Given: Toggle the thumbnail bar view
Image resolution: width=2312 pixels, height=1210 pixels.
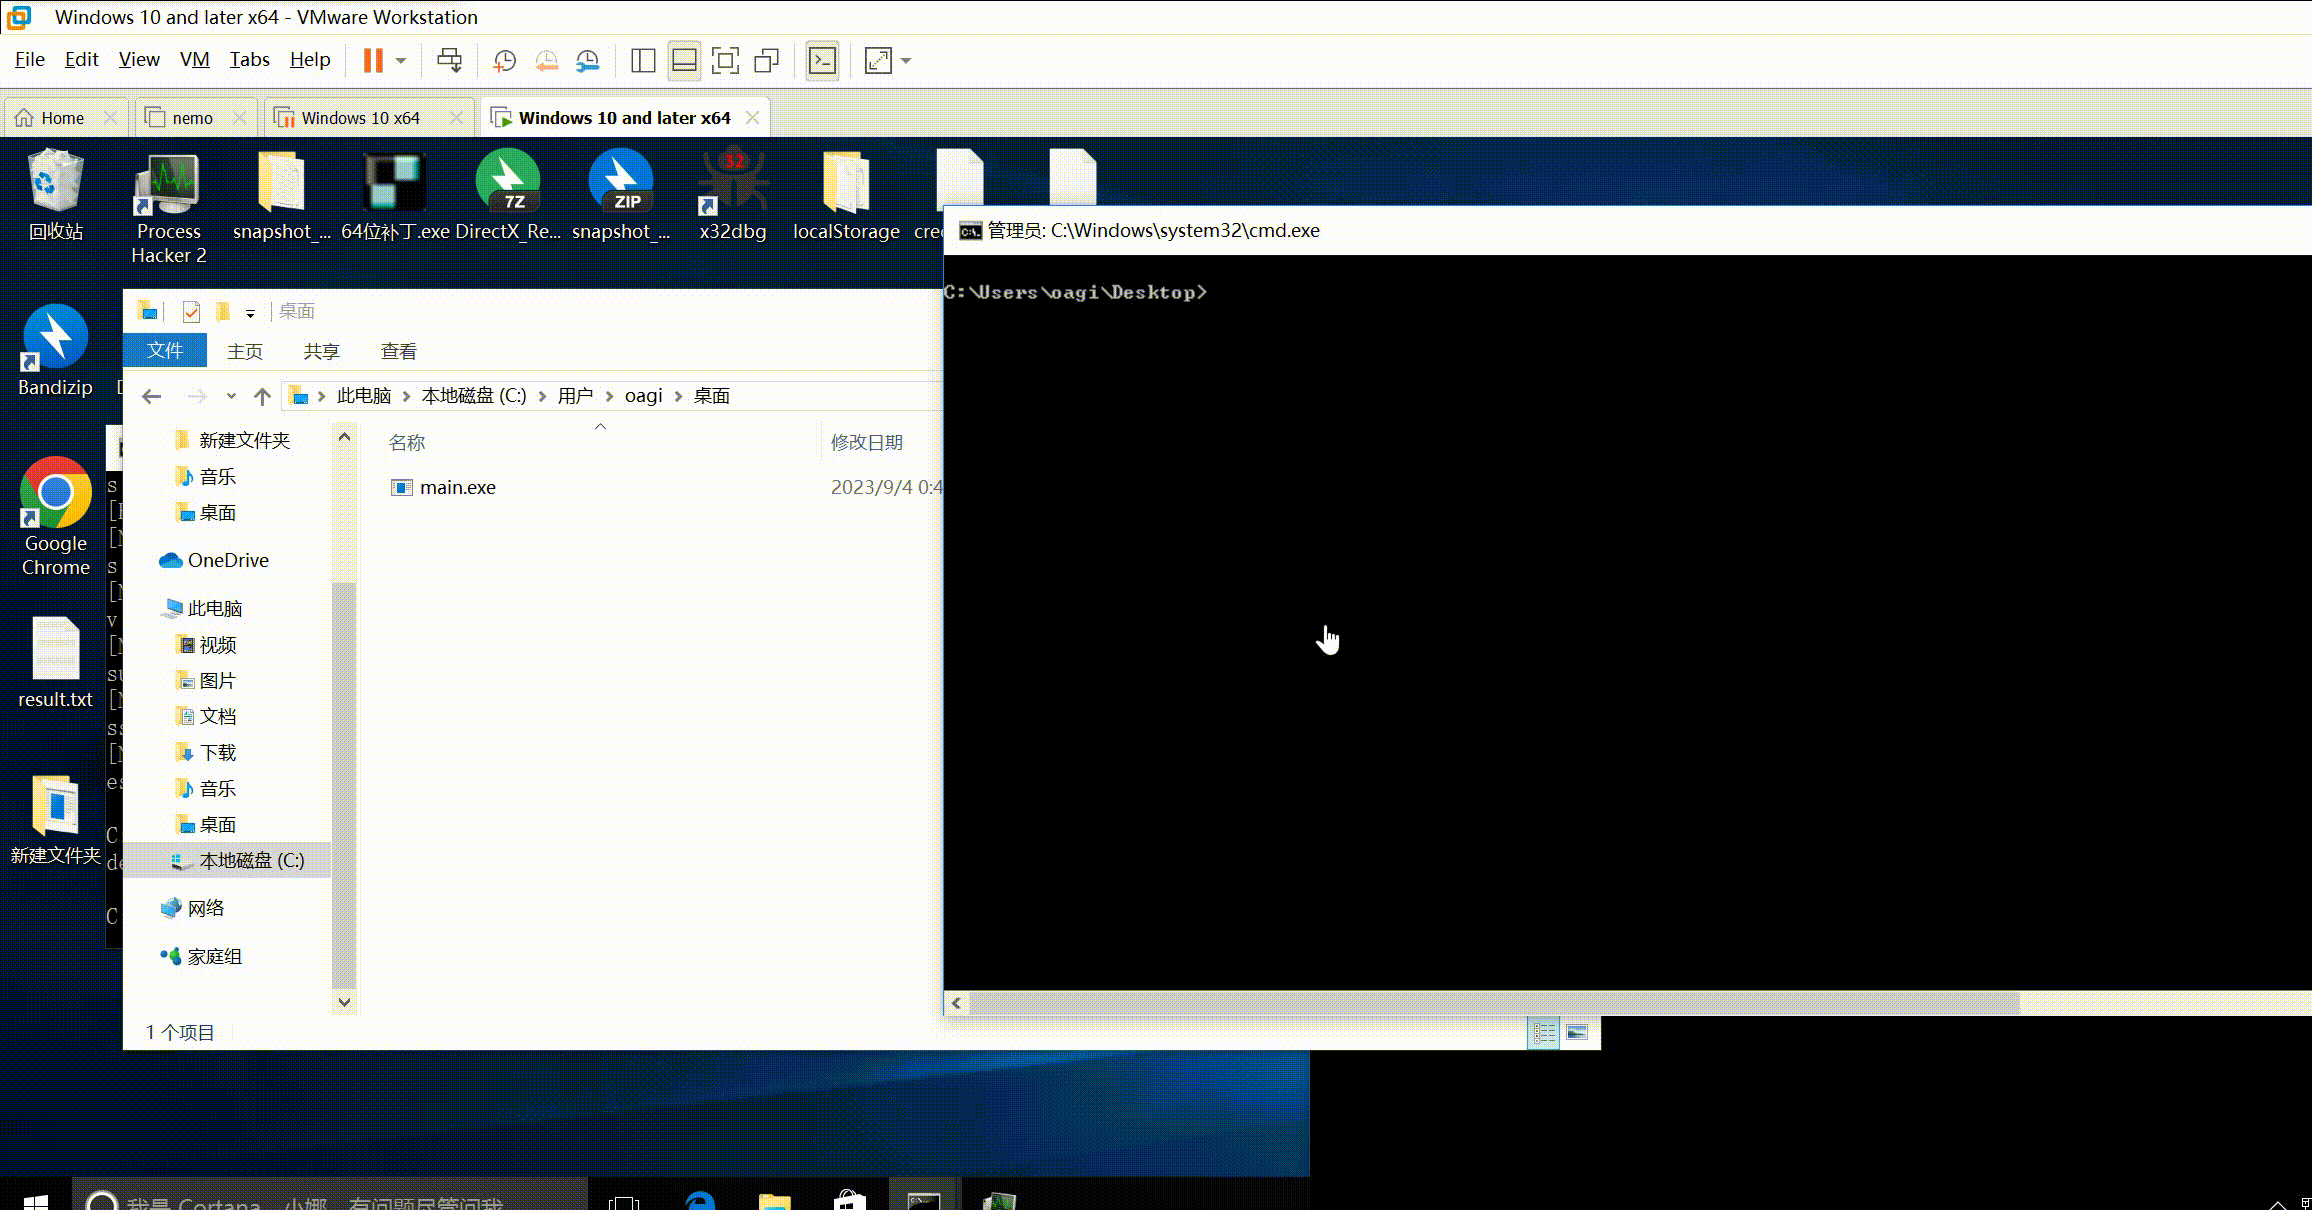Looking at the screenshot, I should point(684,61).
